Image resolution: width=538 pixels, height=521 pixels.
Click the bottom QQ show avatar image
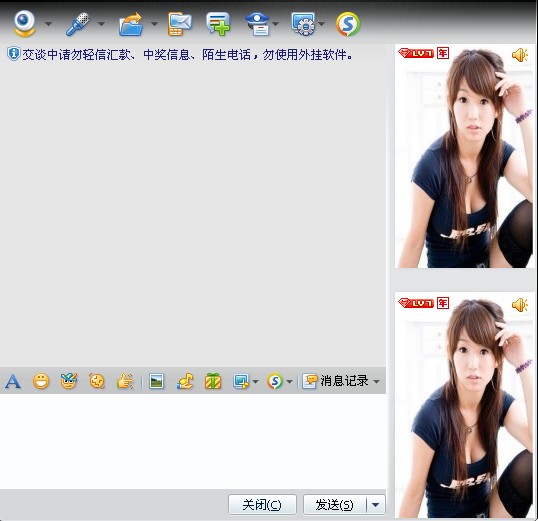pos(465,405)
